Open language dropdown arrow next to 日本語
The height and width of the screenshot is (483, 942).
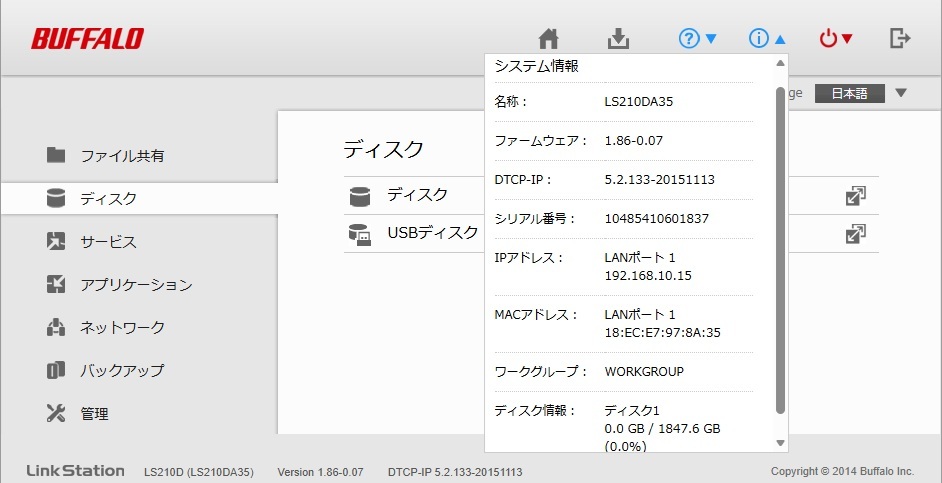click(x=900, y=93)
